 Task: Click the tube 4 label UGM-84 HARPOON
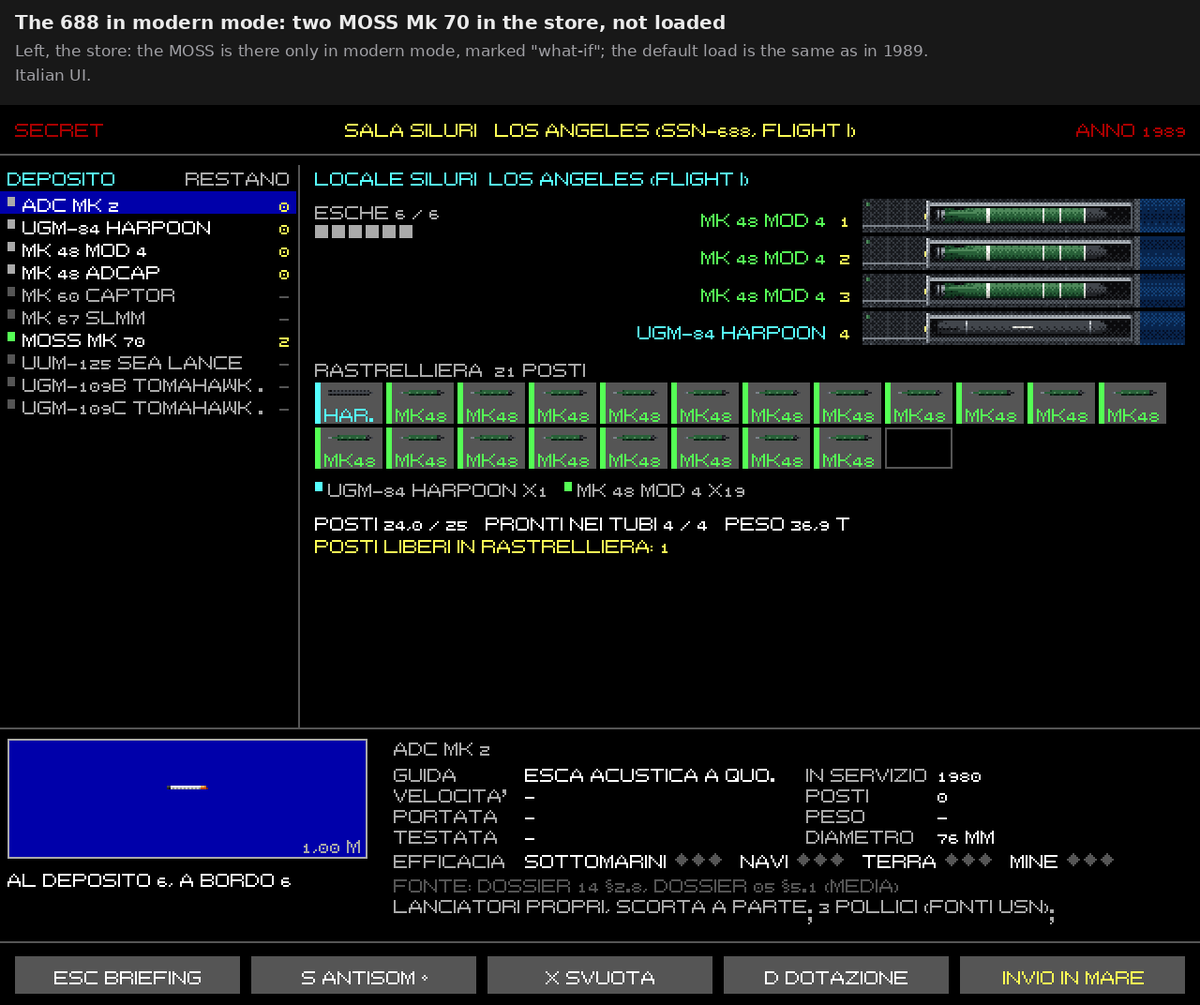coord(732,333)
